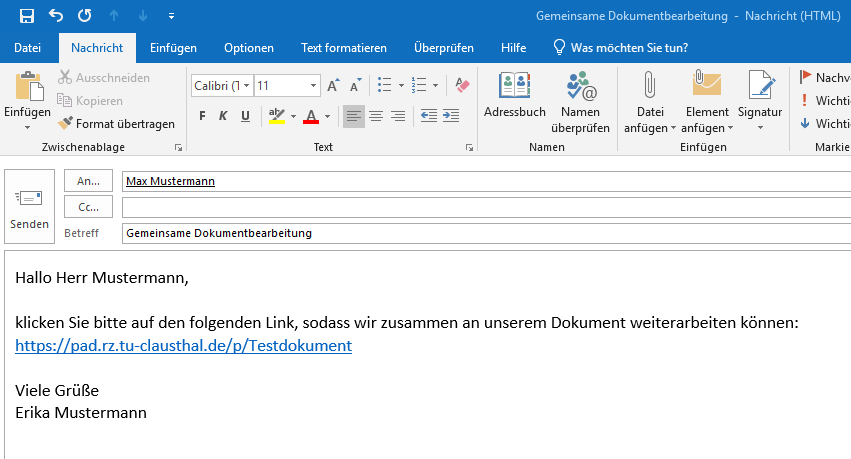The height and width of the screenshot is (459, 851).
Task: Switch to the Einfügen tab
Action: [x=173, y=48]
